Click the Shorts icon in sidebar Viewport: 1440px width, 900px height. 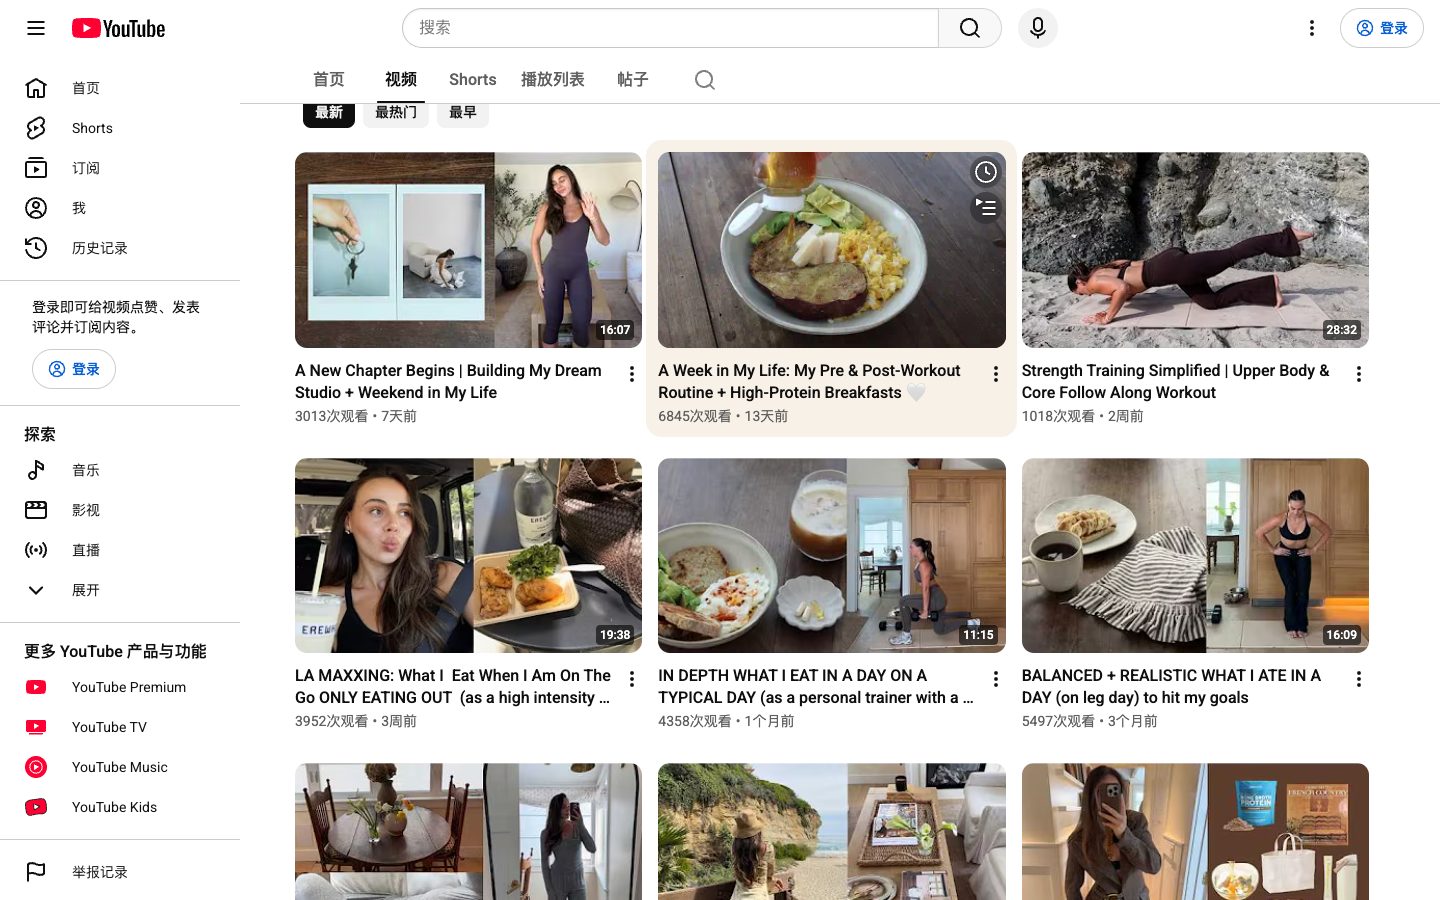coord(36,128)
